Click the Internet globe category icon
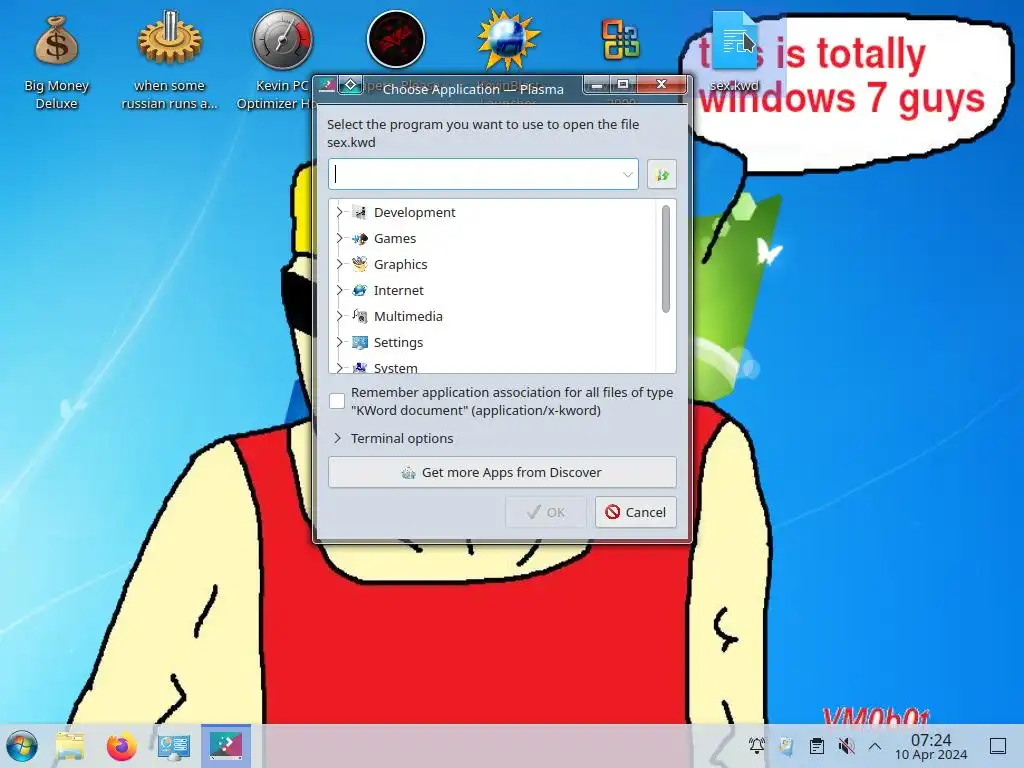 (x=360, y=290)
